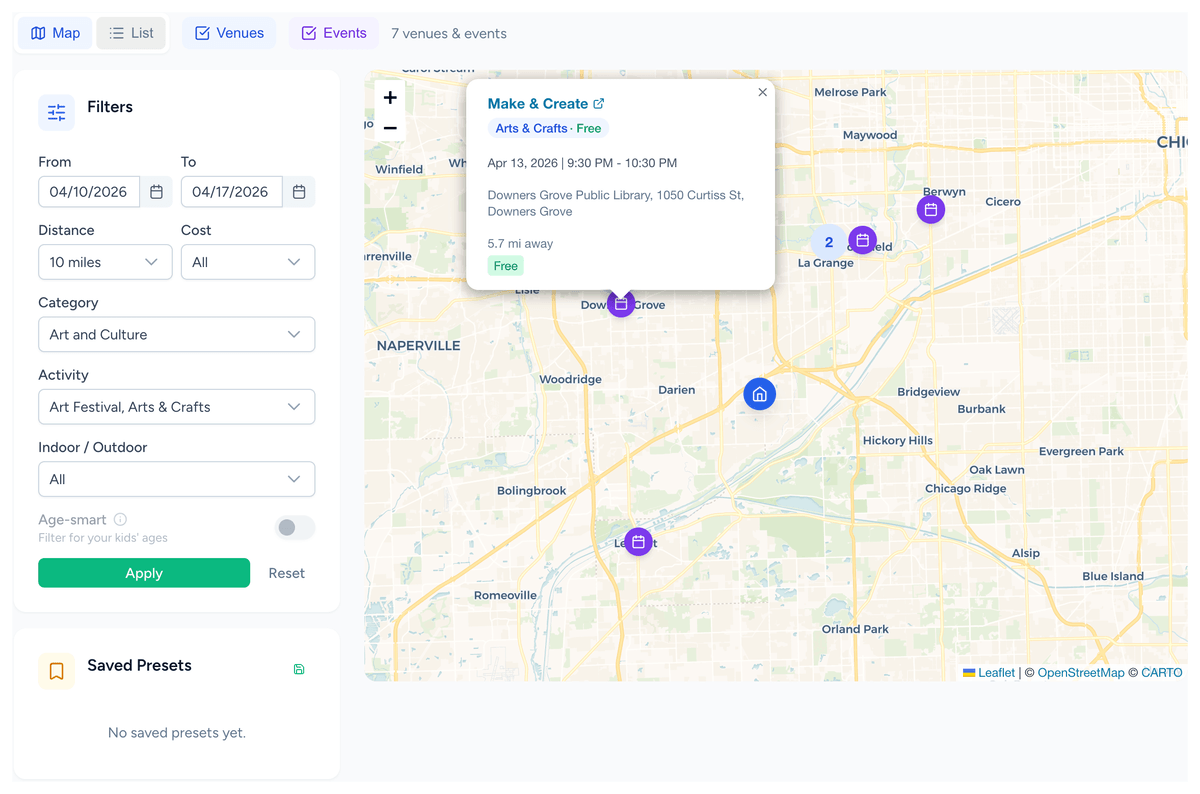Show Age-smart info tooltip icon
The width and height of the screenshot is (1200, 794).
tap(120, 519)
